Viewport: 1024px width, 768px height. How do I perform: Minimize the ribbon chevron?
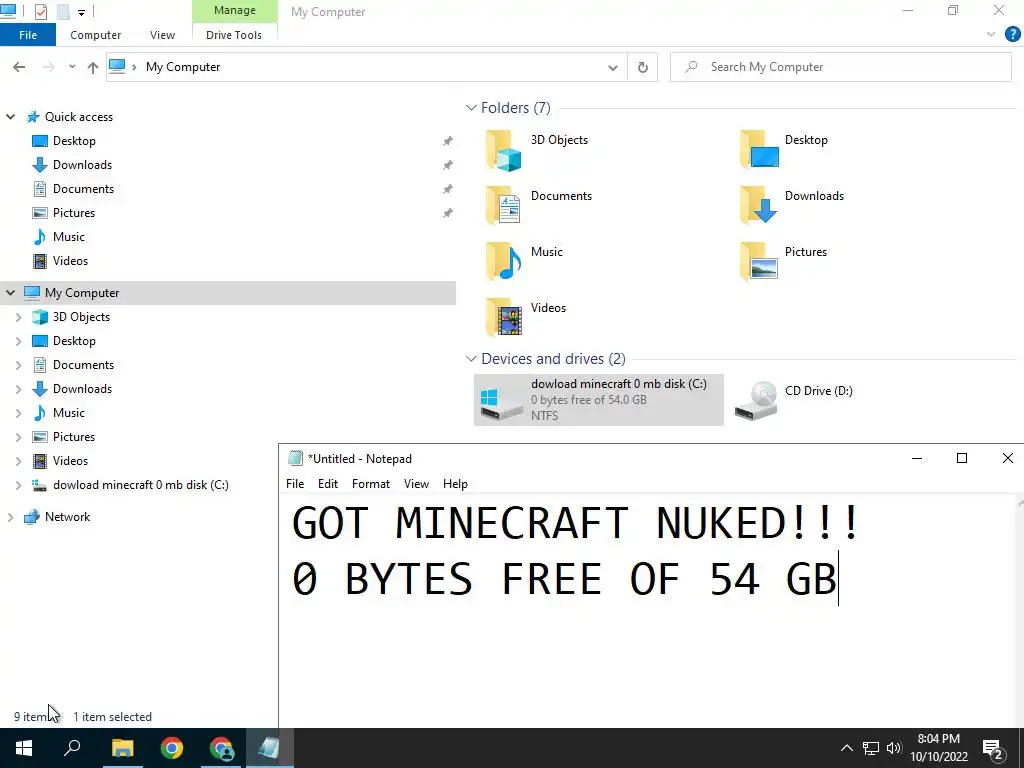991,34
